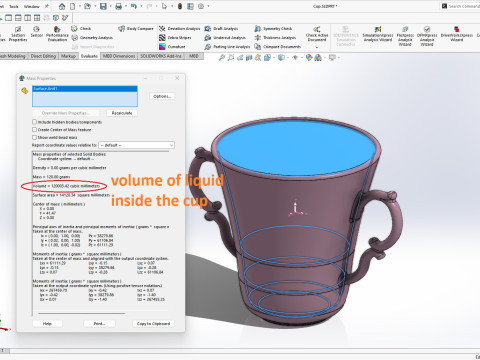Open the Tools menu
This screenshot has height=360, width=480.
[x=14, y=6]
